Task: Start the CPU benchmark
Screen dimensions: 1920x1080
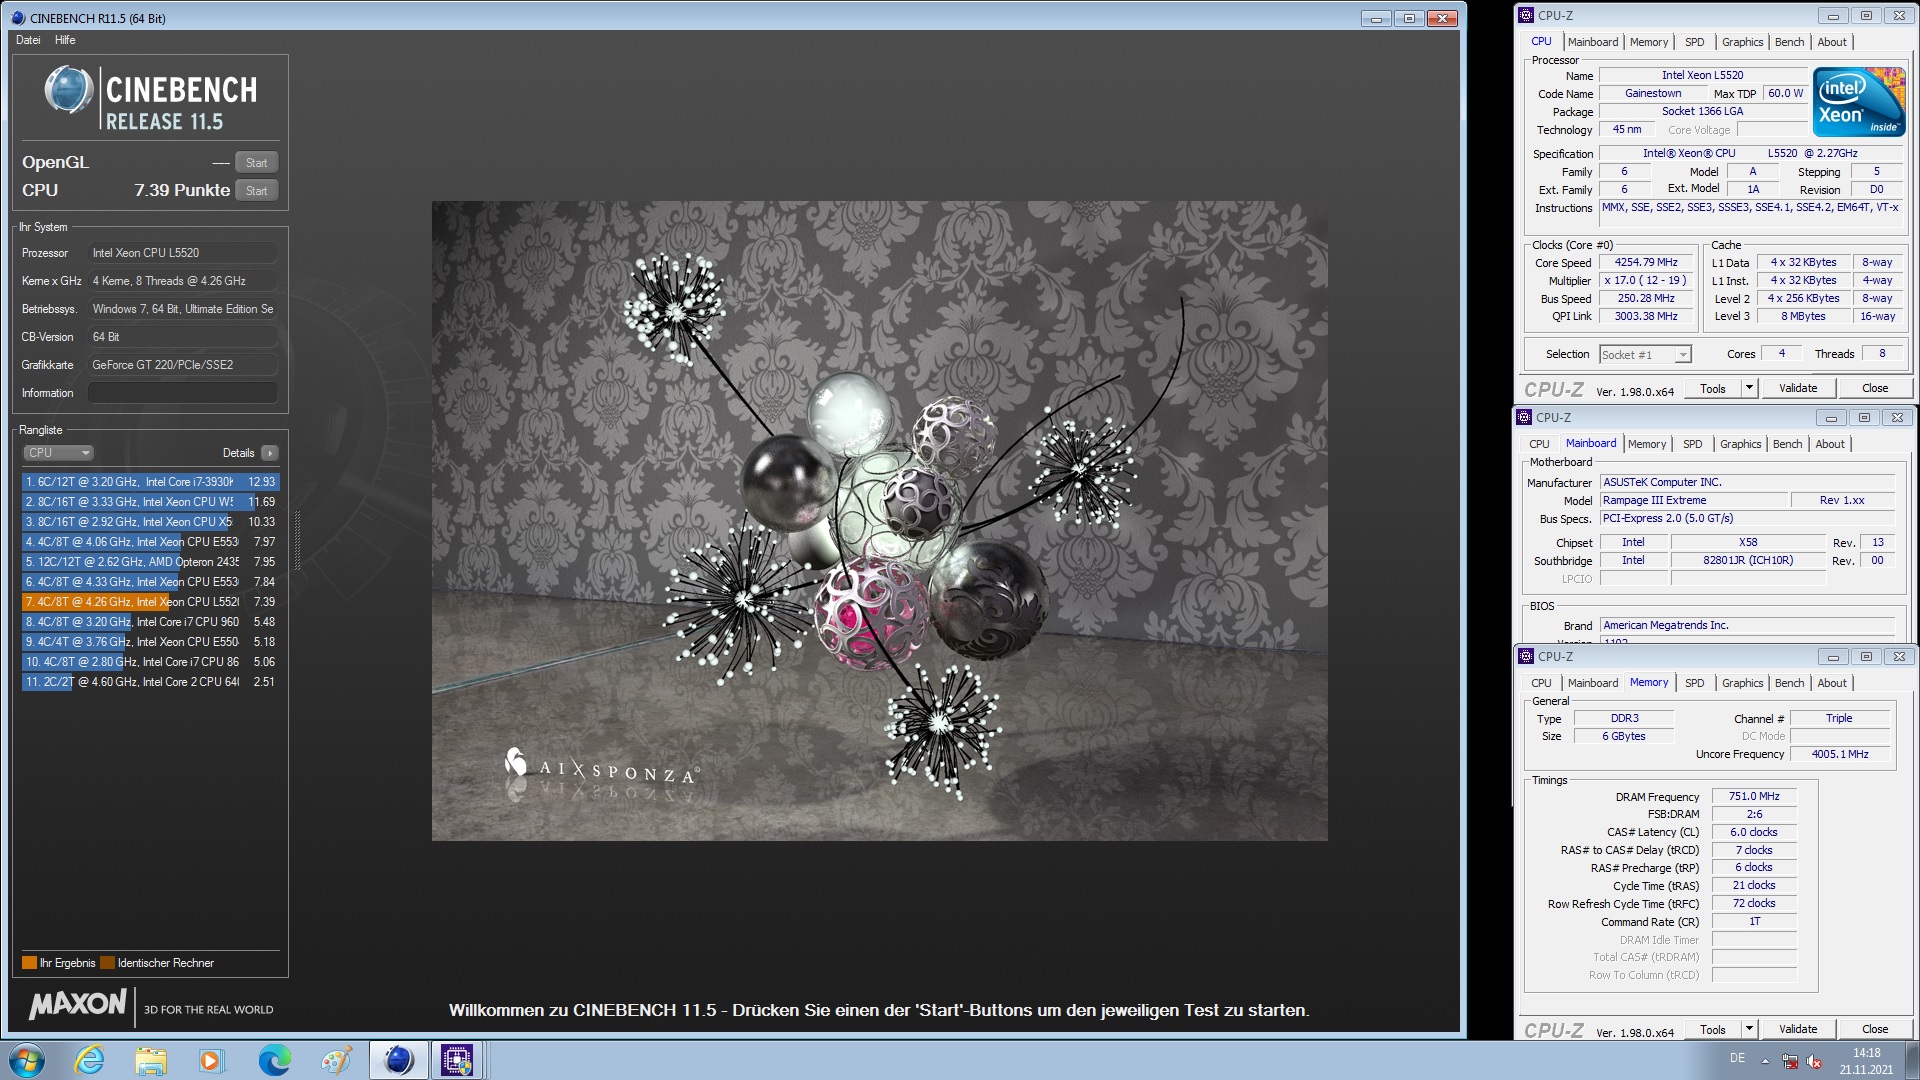Action: 257,191
